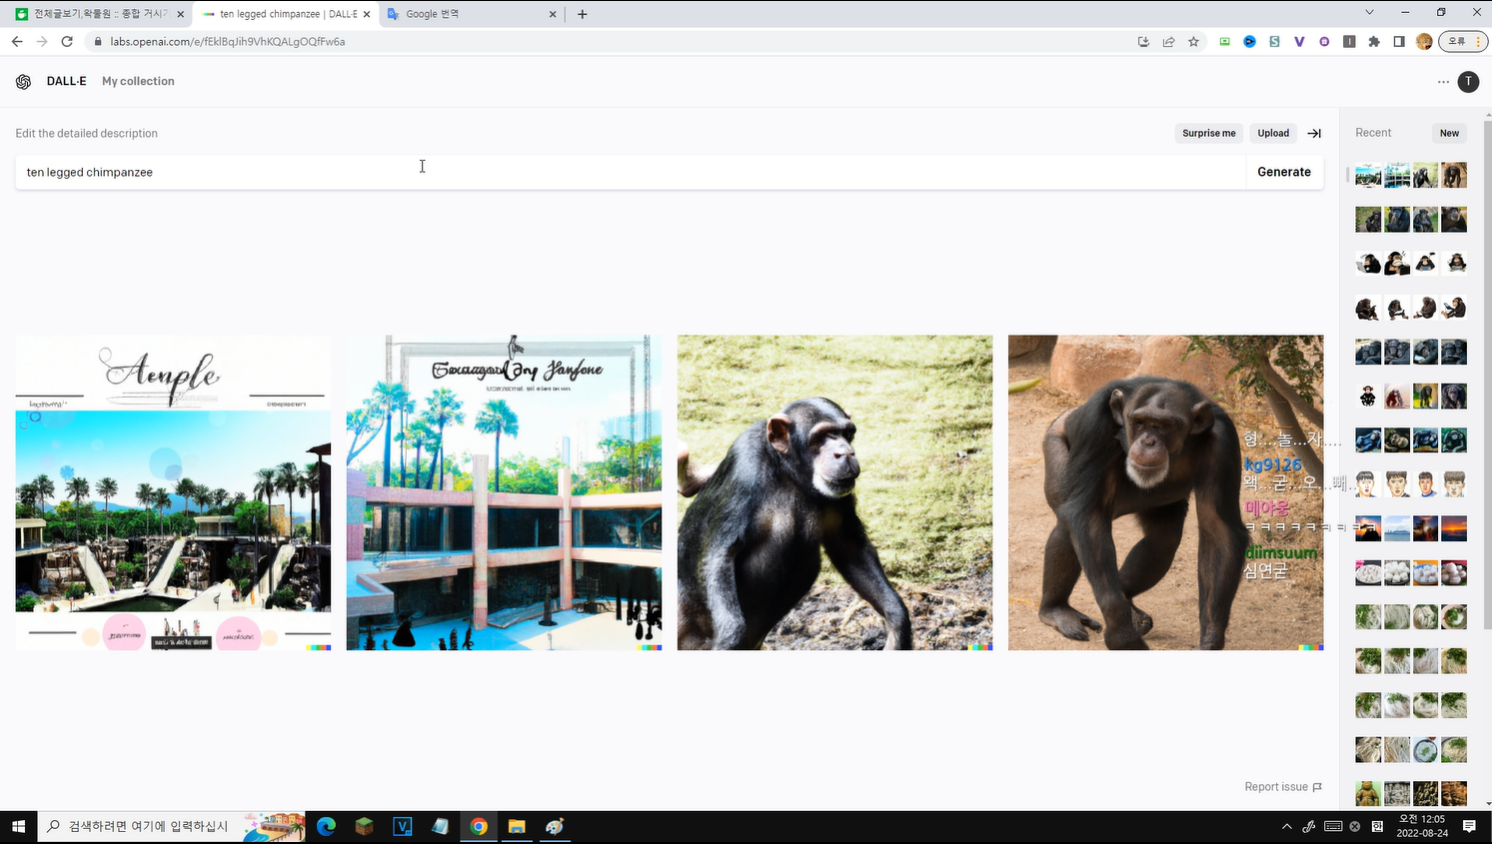This screenshot has height=844, width=1492.
Task: Open the palm tree building generated image
Action: point(504,493)
